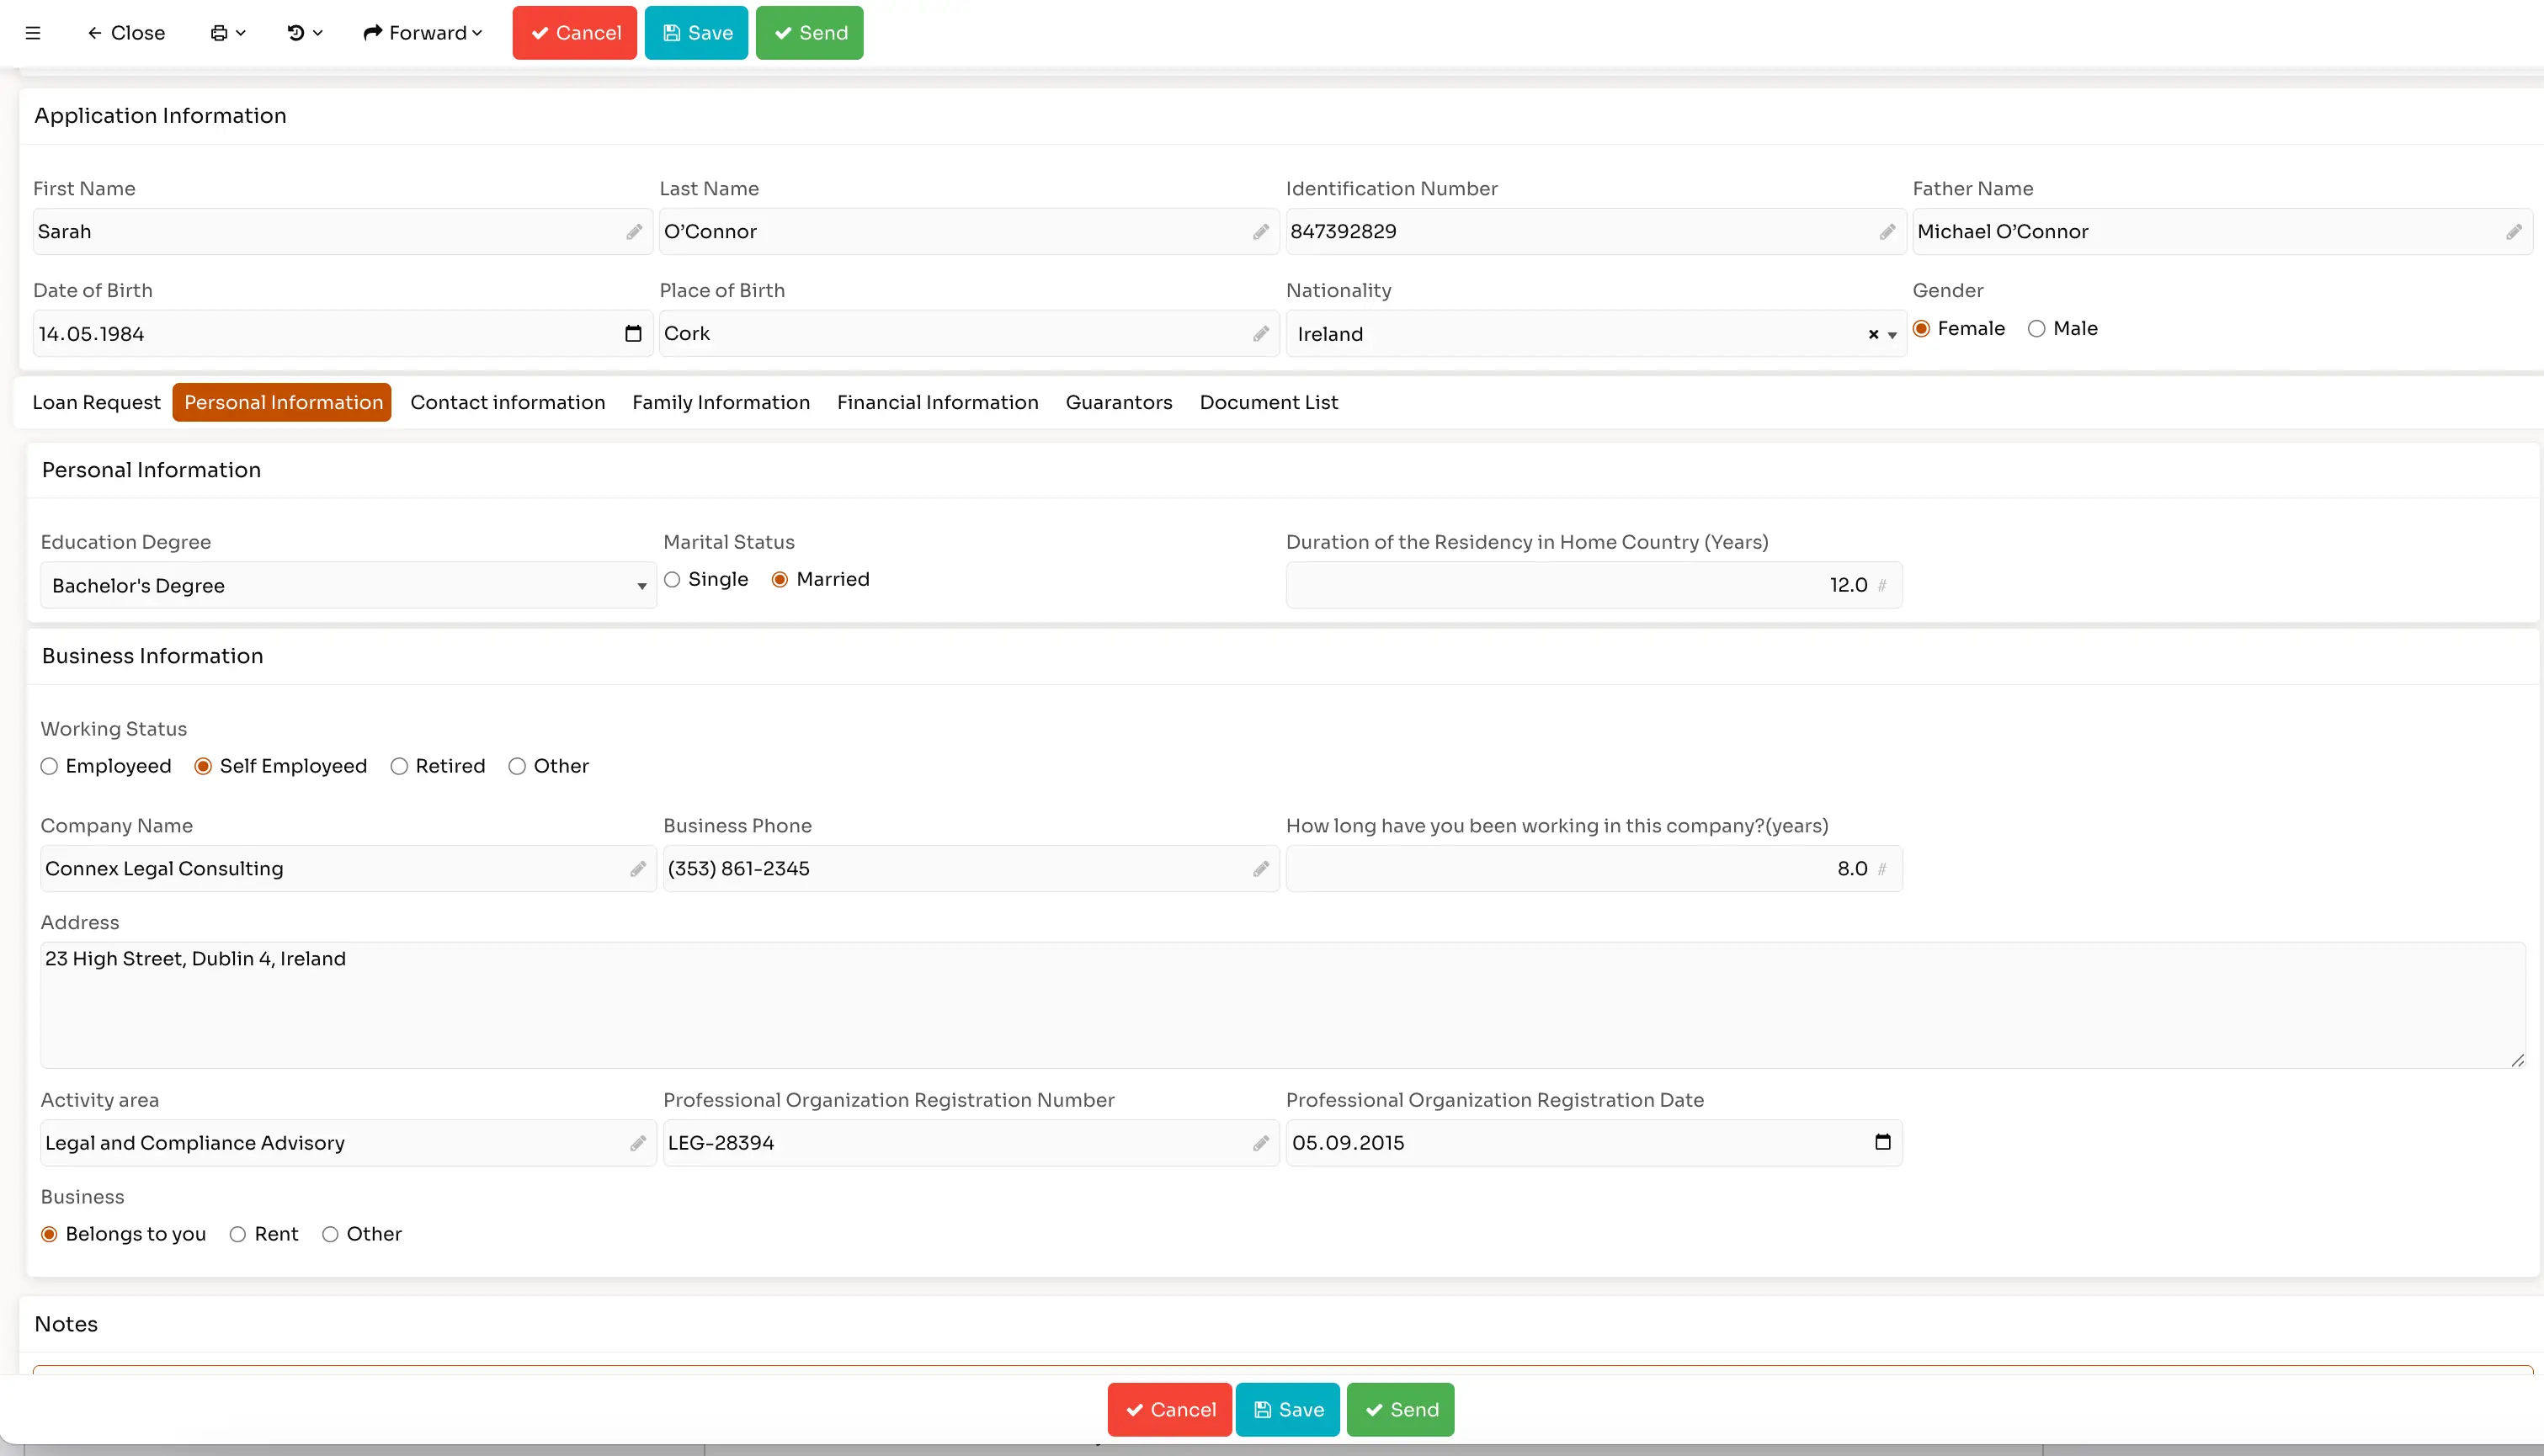Image resolution: width=2544 pixels, height=1456 pixels.
Task: Click the history icon in toolbar
Action: 296,33
